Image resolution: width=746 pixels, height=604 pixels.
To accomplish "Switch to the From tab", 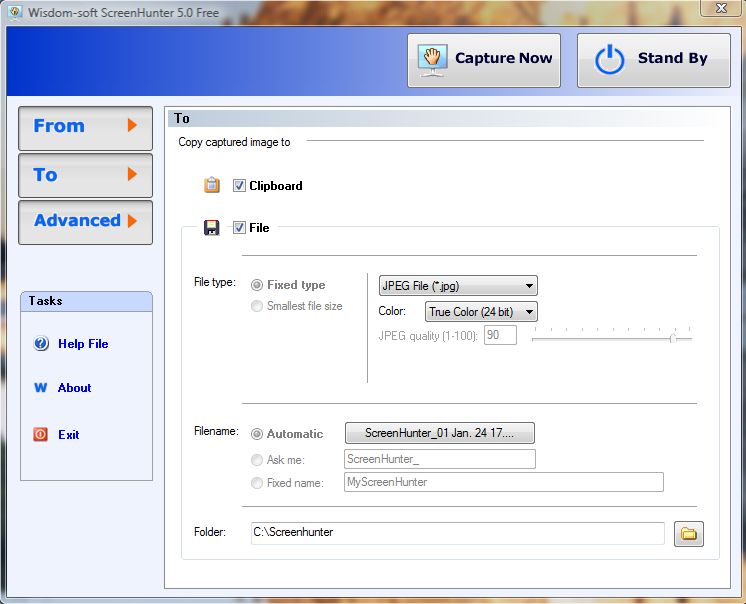I will click(86, 128).
